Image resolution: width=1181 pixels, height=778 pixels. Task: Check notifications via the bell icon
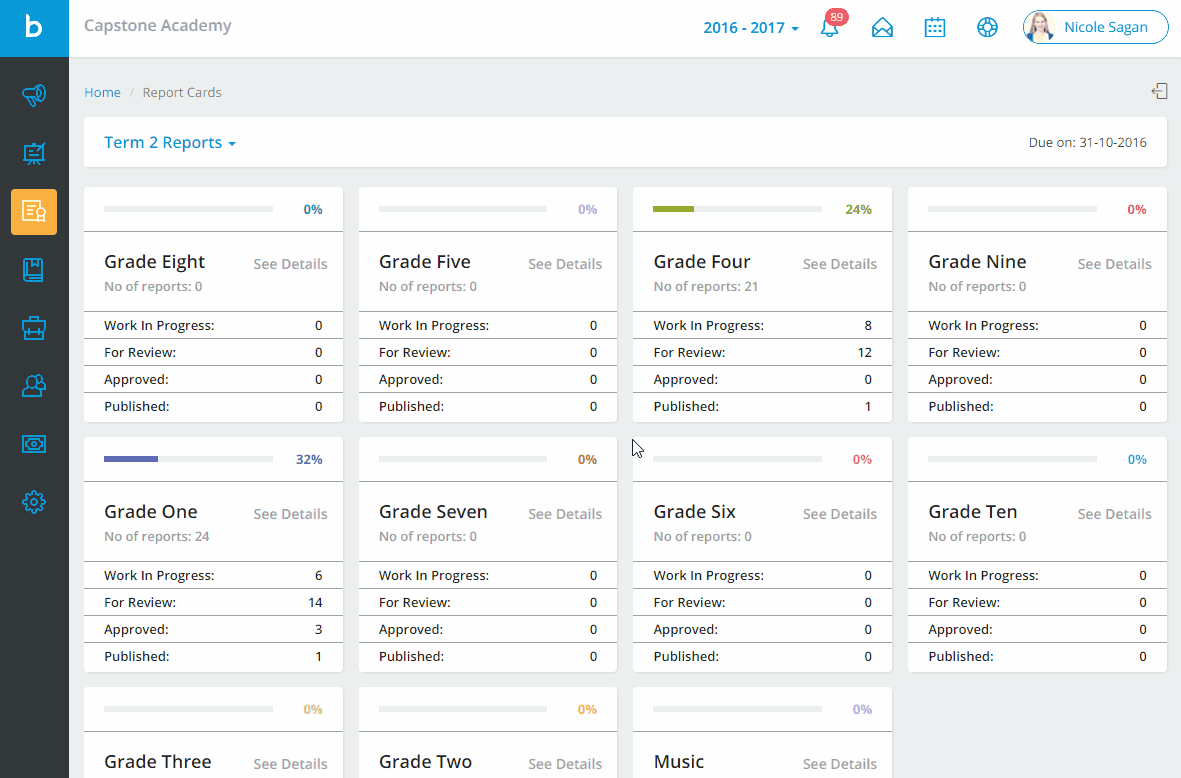pyautogui.click(x=830, y=28)
